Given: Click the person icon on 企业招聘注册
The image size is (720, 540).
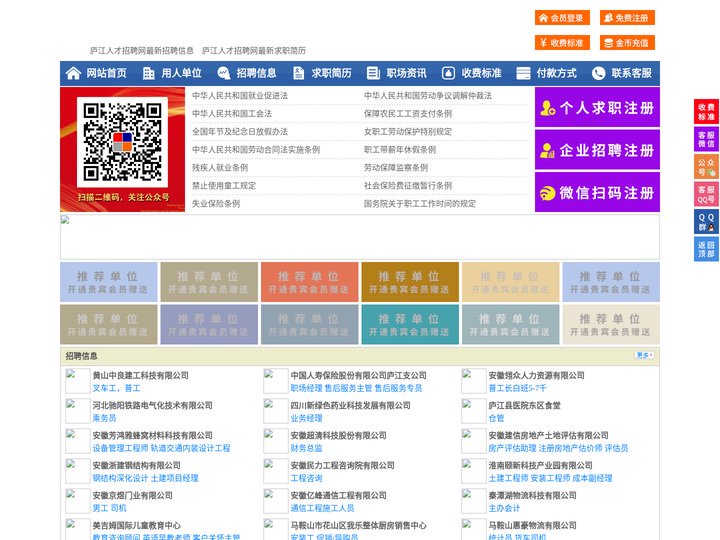Looking at the screenshot, I should coord(547,150).
